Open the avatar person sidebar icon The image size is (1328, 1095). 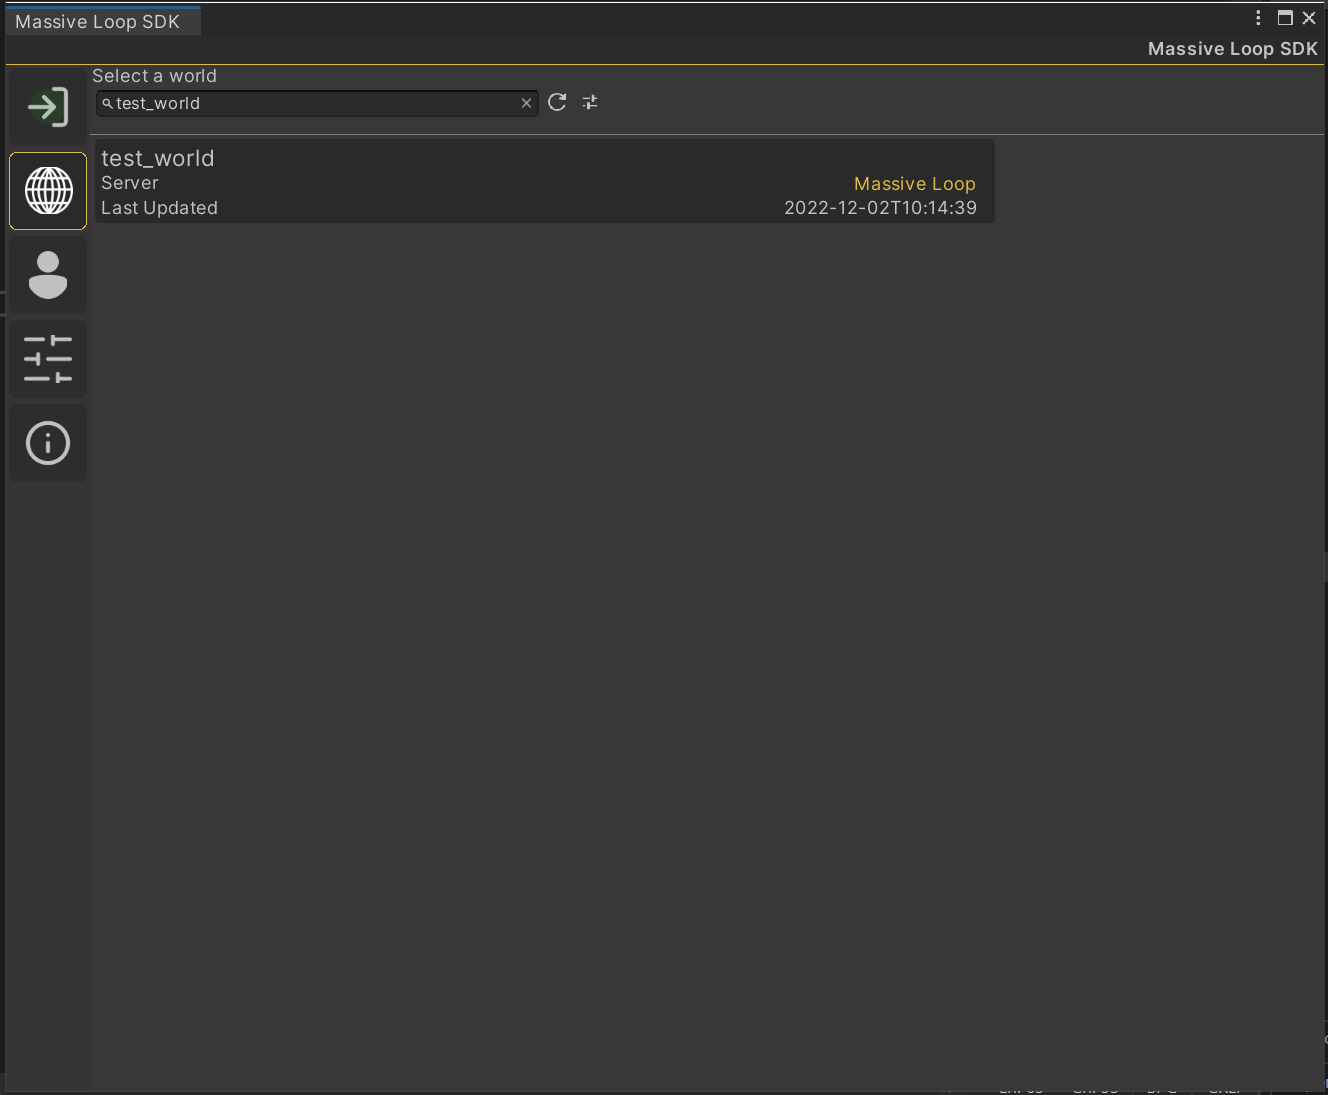(48, 275)
